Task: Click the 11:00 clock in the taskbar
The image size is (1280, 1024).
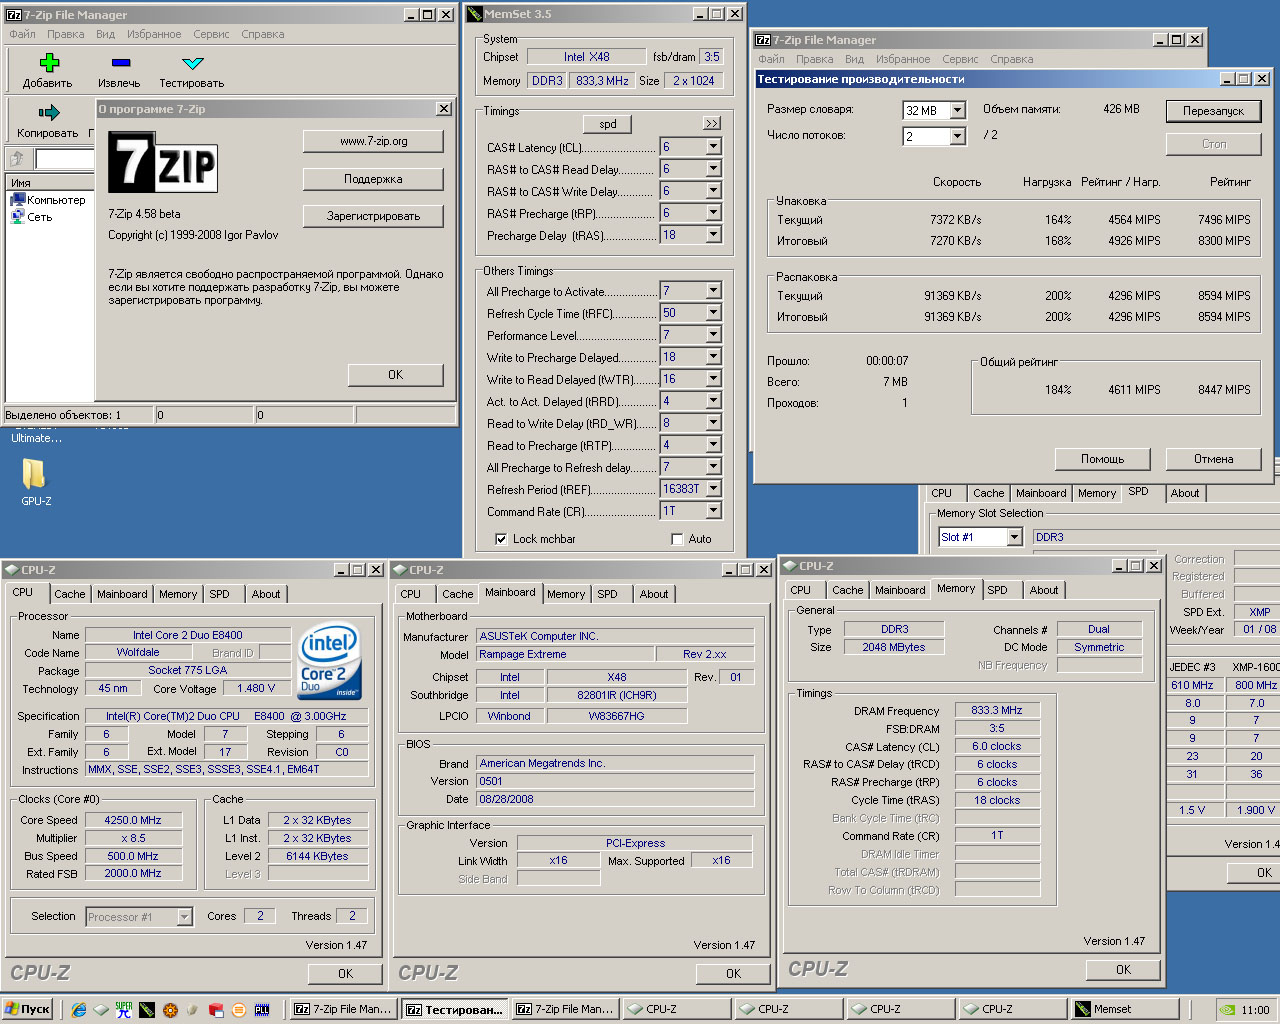Action: [1255, 1010]
